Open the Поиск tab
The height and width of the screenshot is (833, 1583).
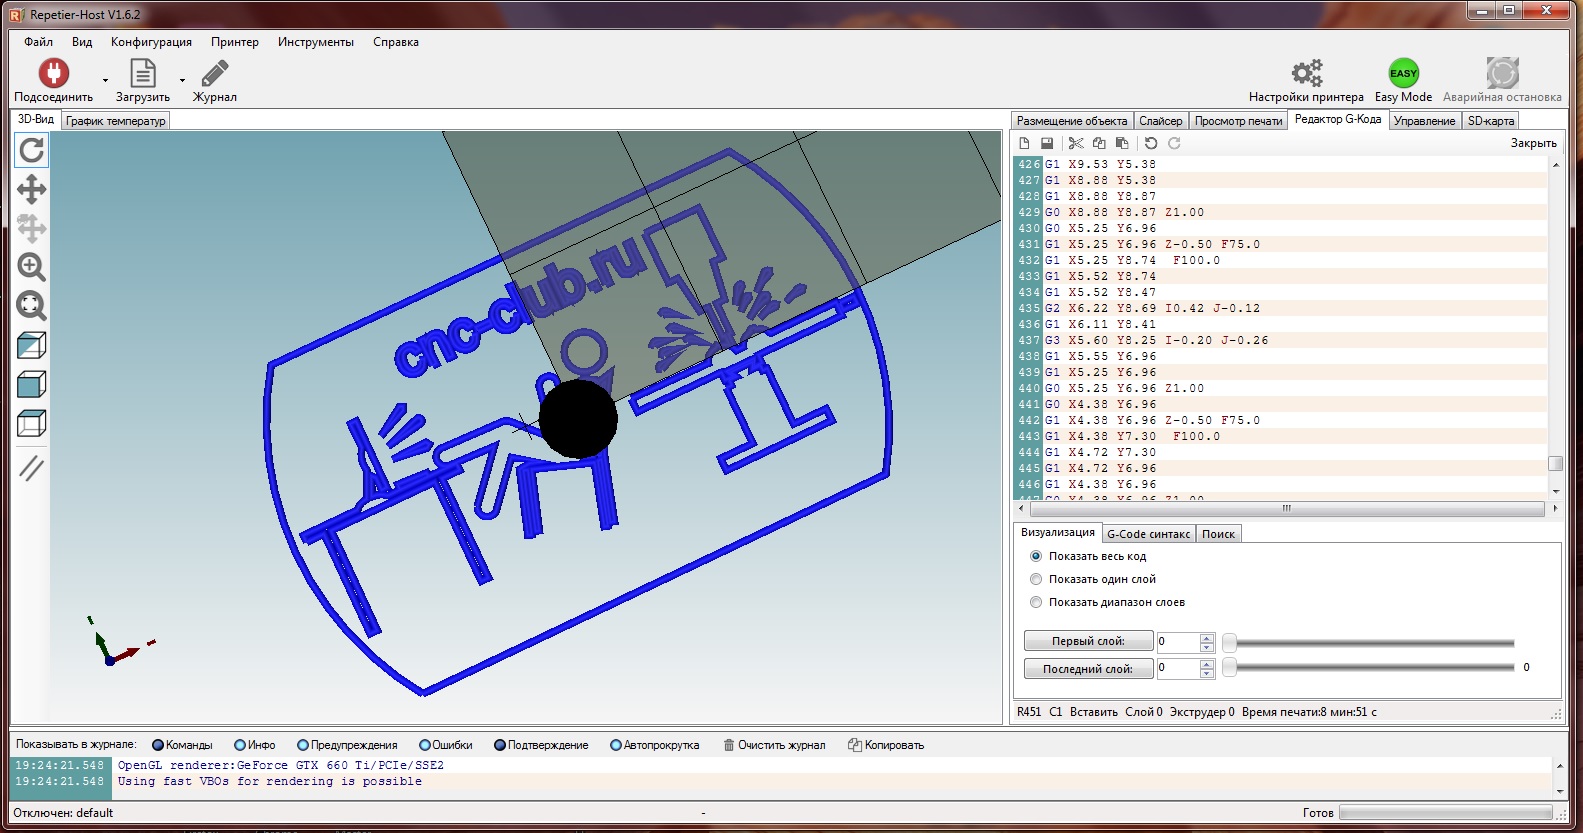(x=1218, y=534)
